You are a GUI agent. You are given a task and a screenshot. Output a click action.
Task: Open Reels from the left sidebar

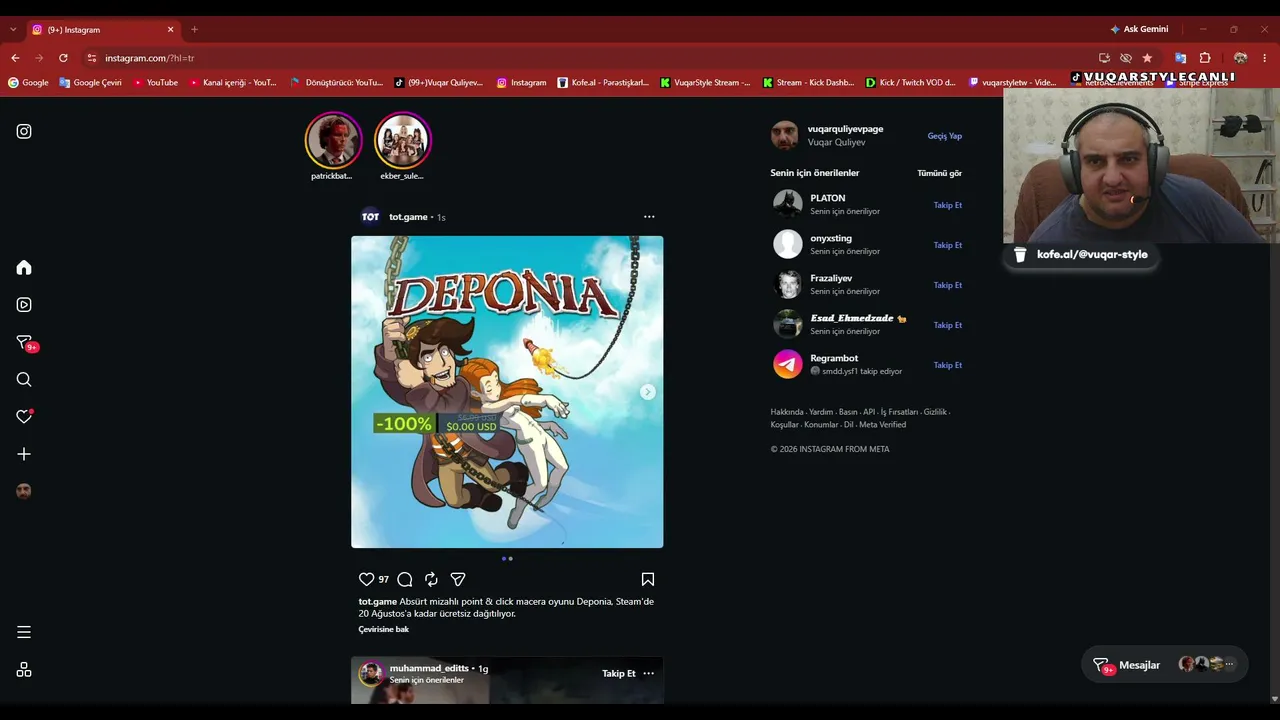(x=24, y=305)
